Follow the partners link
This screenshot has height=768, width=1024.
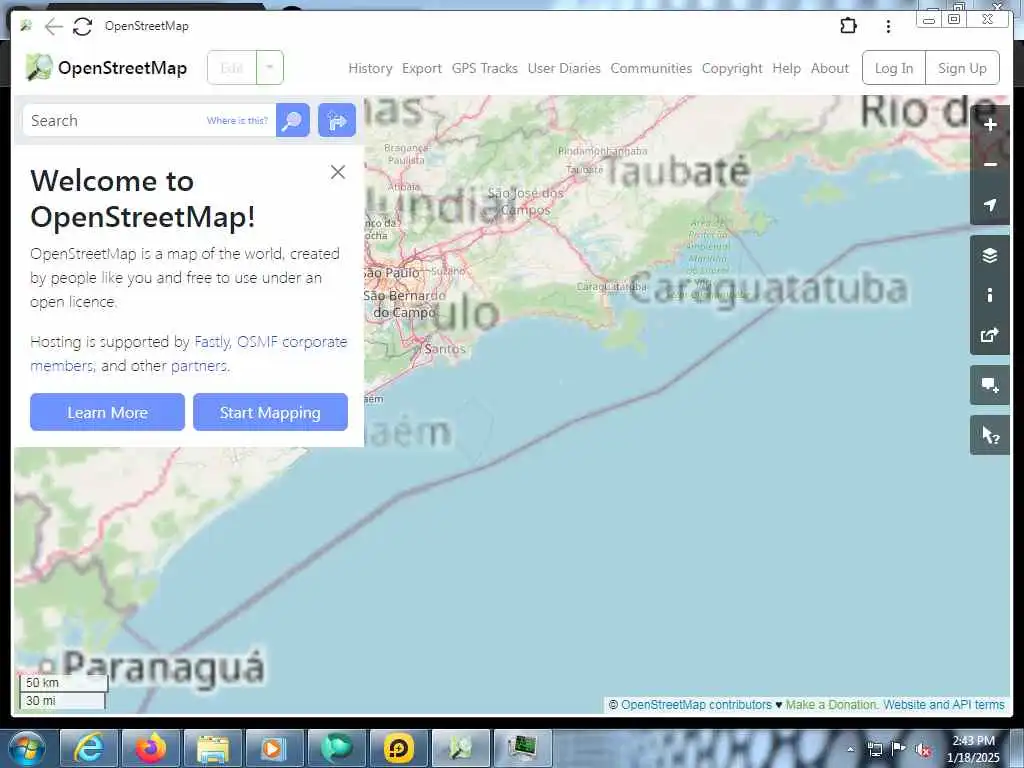[199, 366]
